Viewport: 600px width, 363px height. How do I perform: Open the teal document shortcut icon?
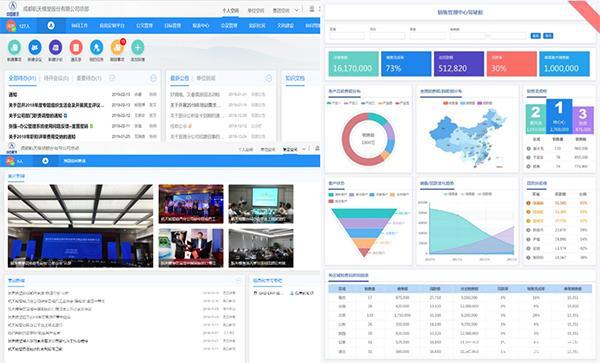pos(14,47)
